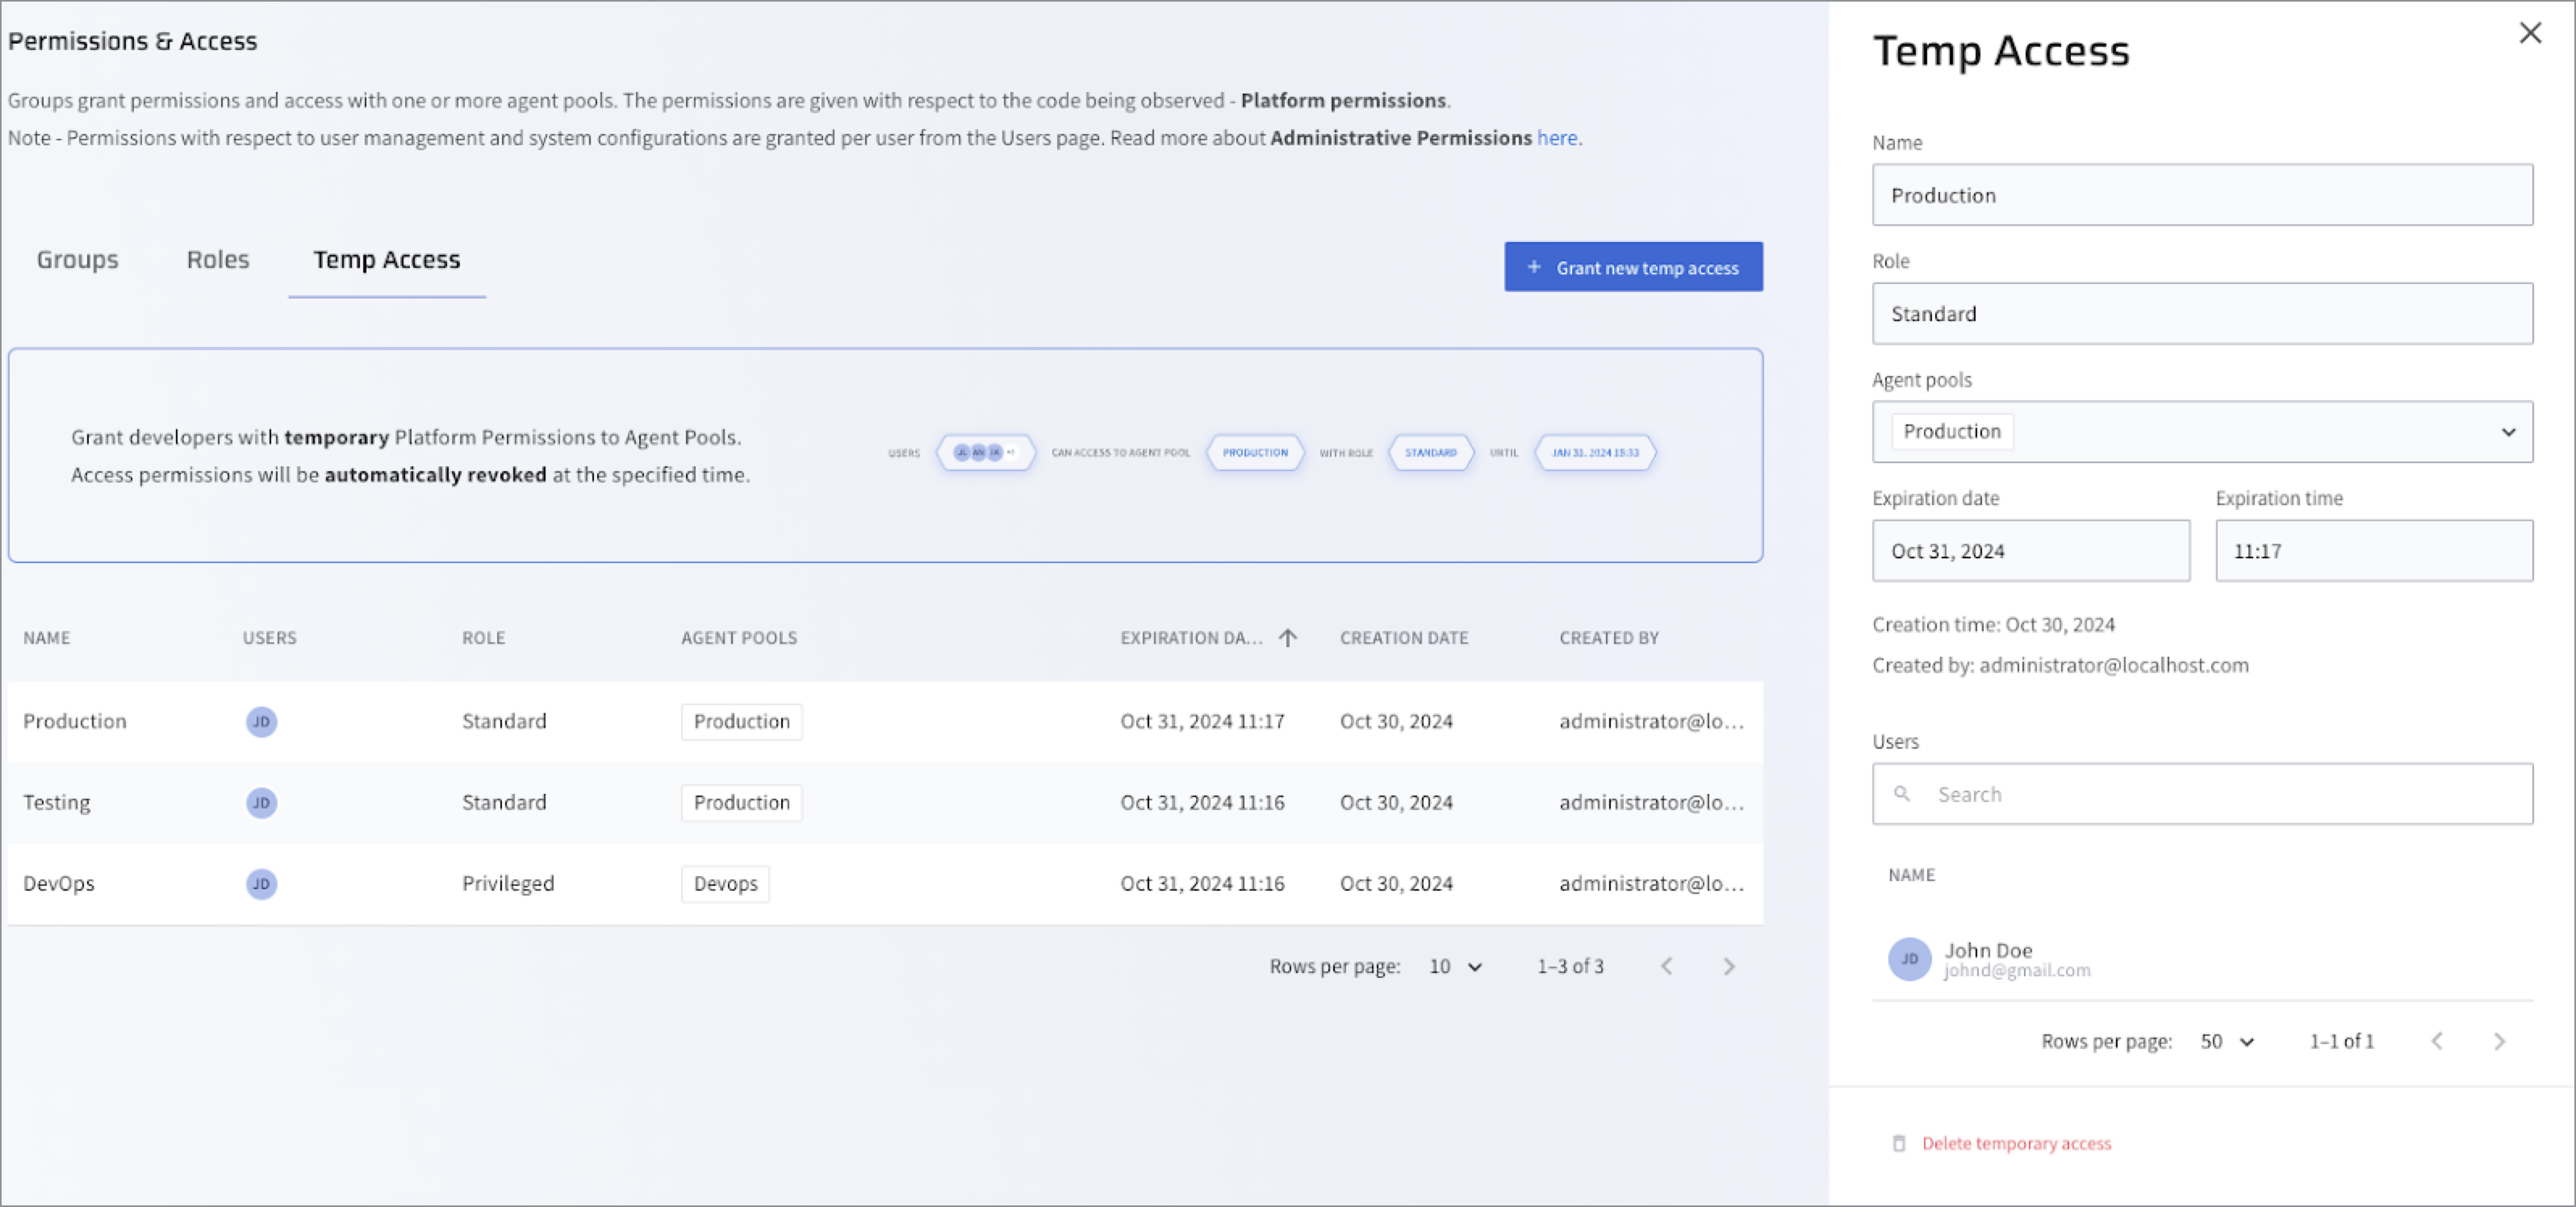2576x1207 pixels.
Task: Close the Temp Access side panel
Action: point(2529,33)
